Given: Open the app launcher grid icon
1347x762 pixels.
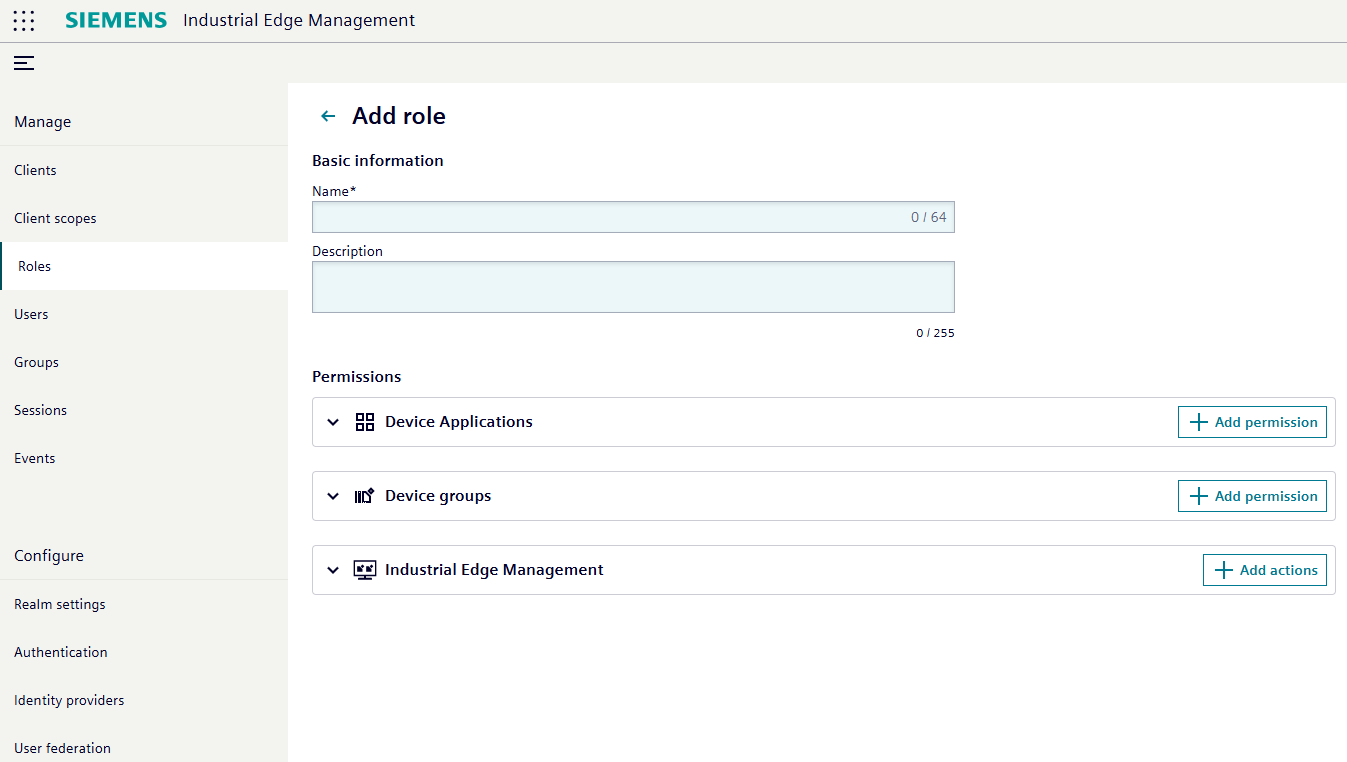Looking at the screenshot, I should (23, 21).
